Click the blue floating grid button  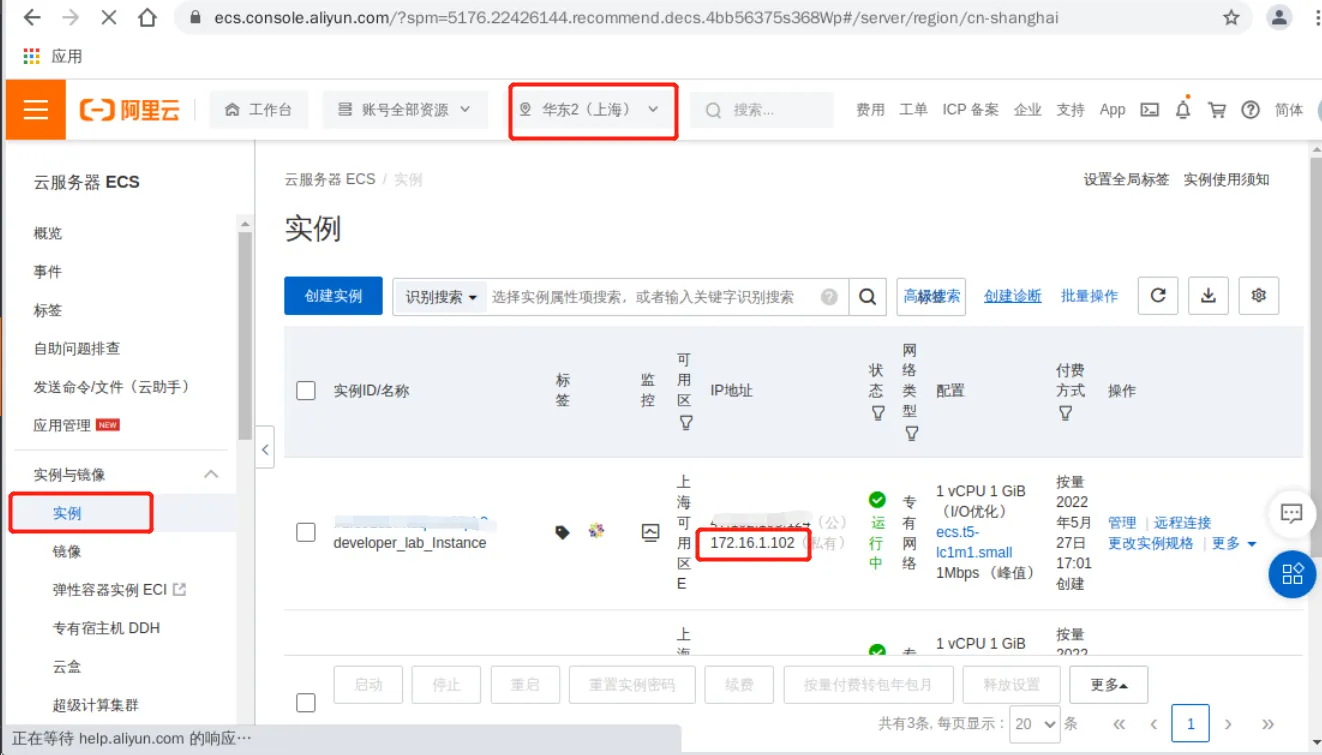(1292, 574)
